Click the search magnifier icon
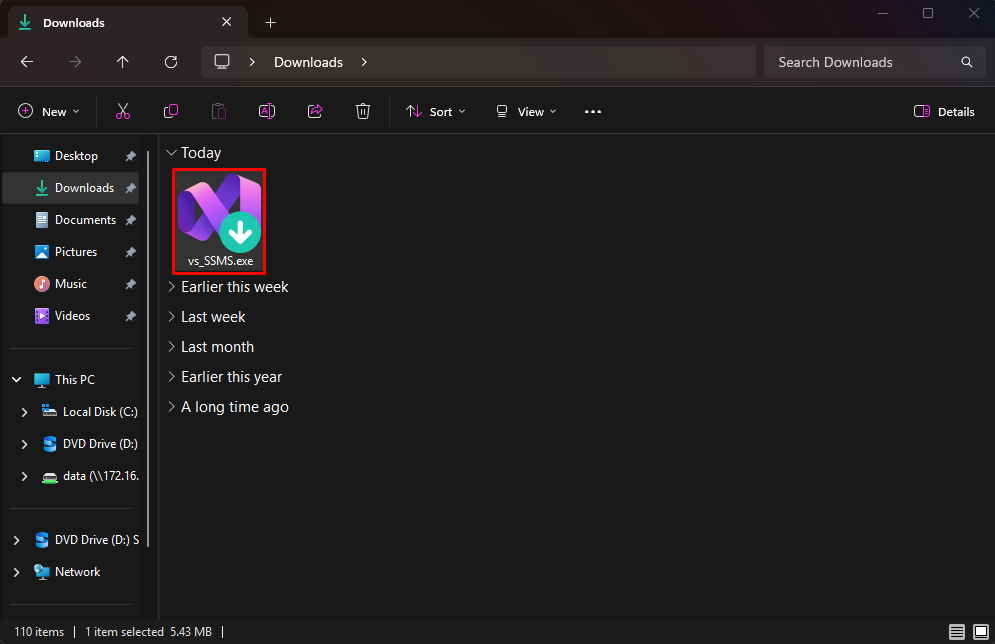995x644 pixels. click(x=966, y=62)
